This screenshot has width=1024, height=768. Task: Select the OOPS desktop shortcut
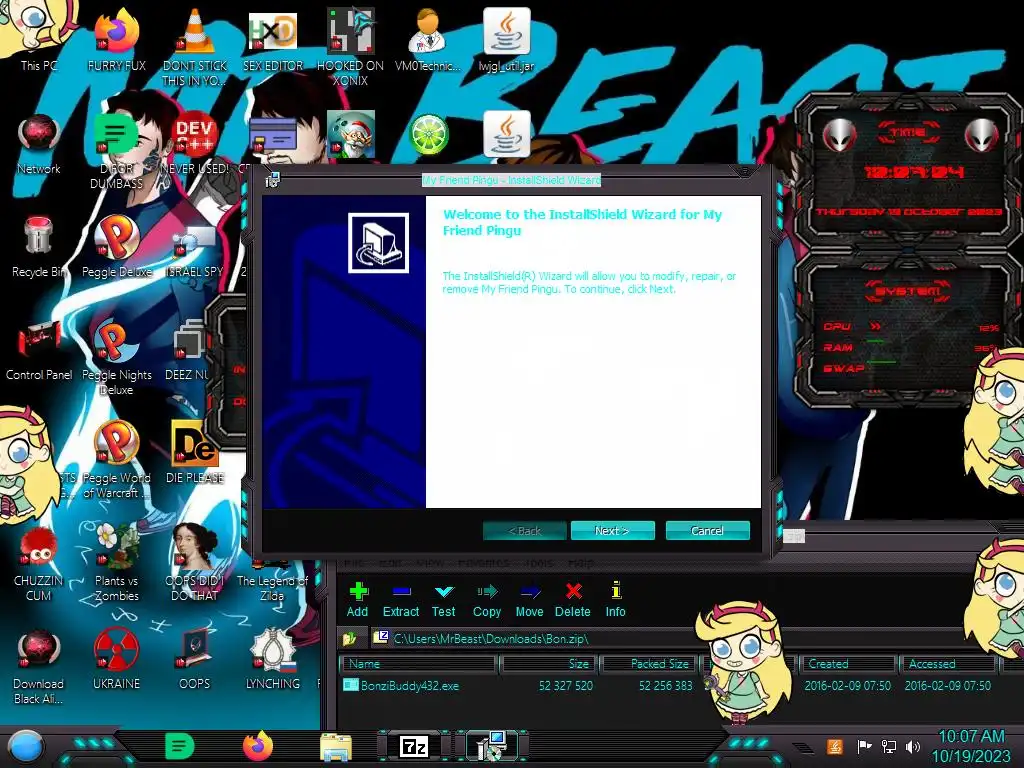coord(195,660)
